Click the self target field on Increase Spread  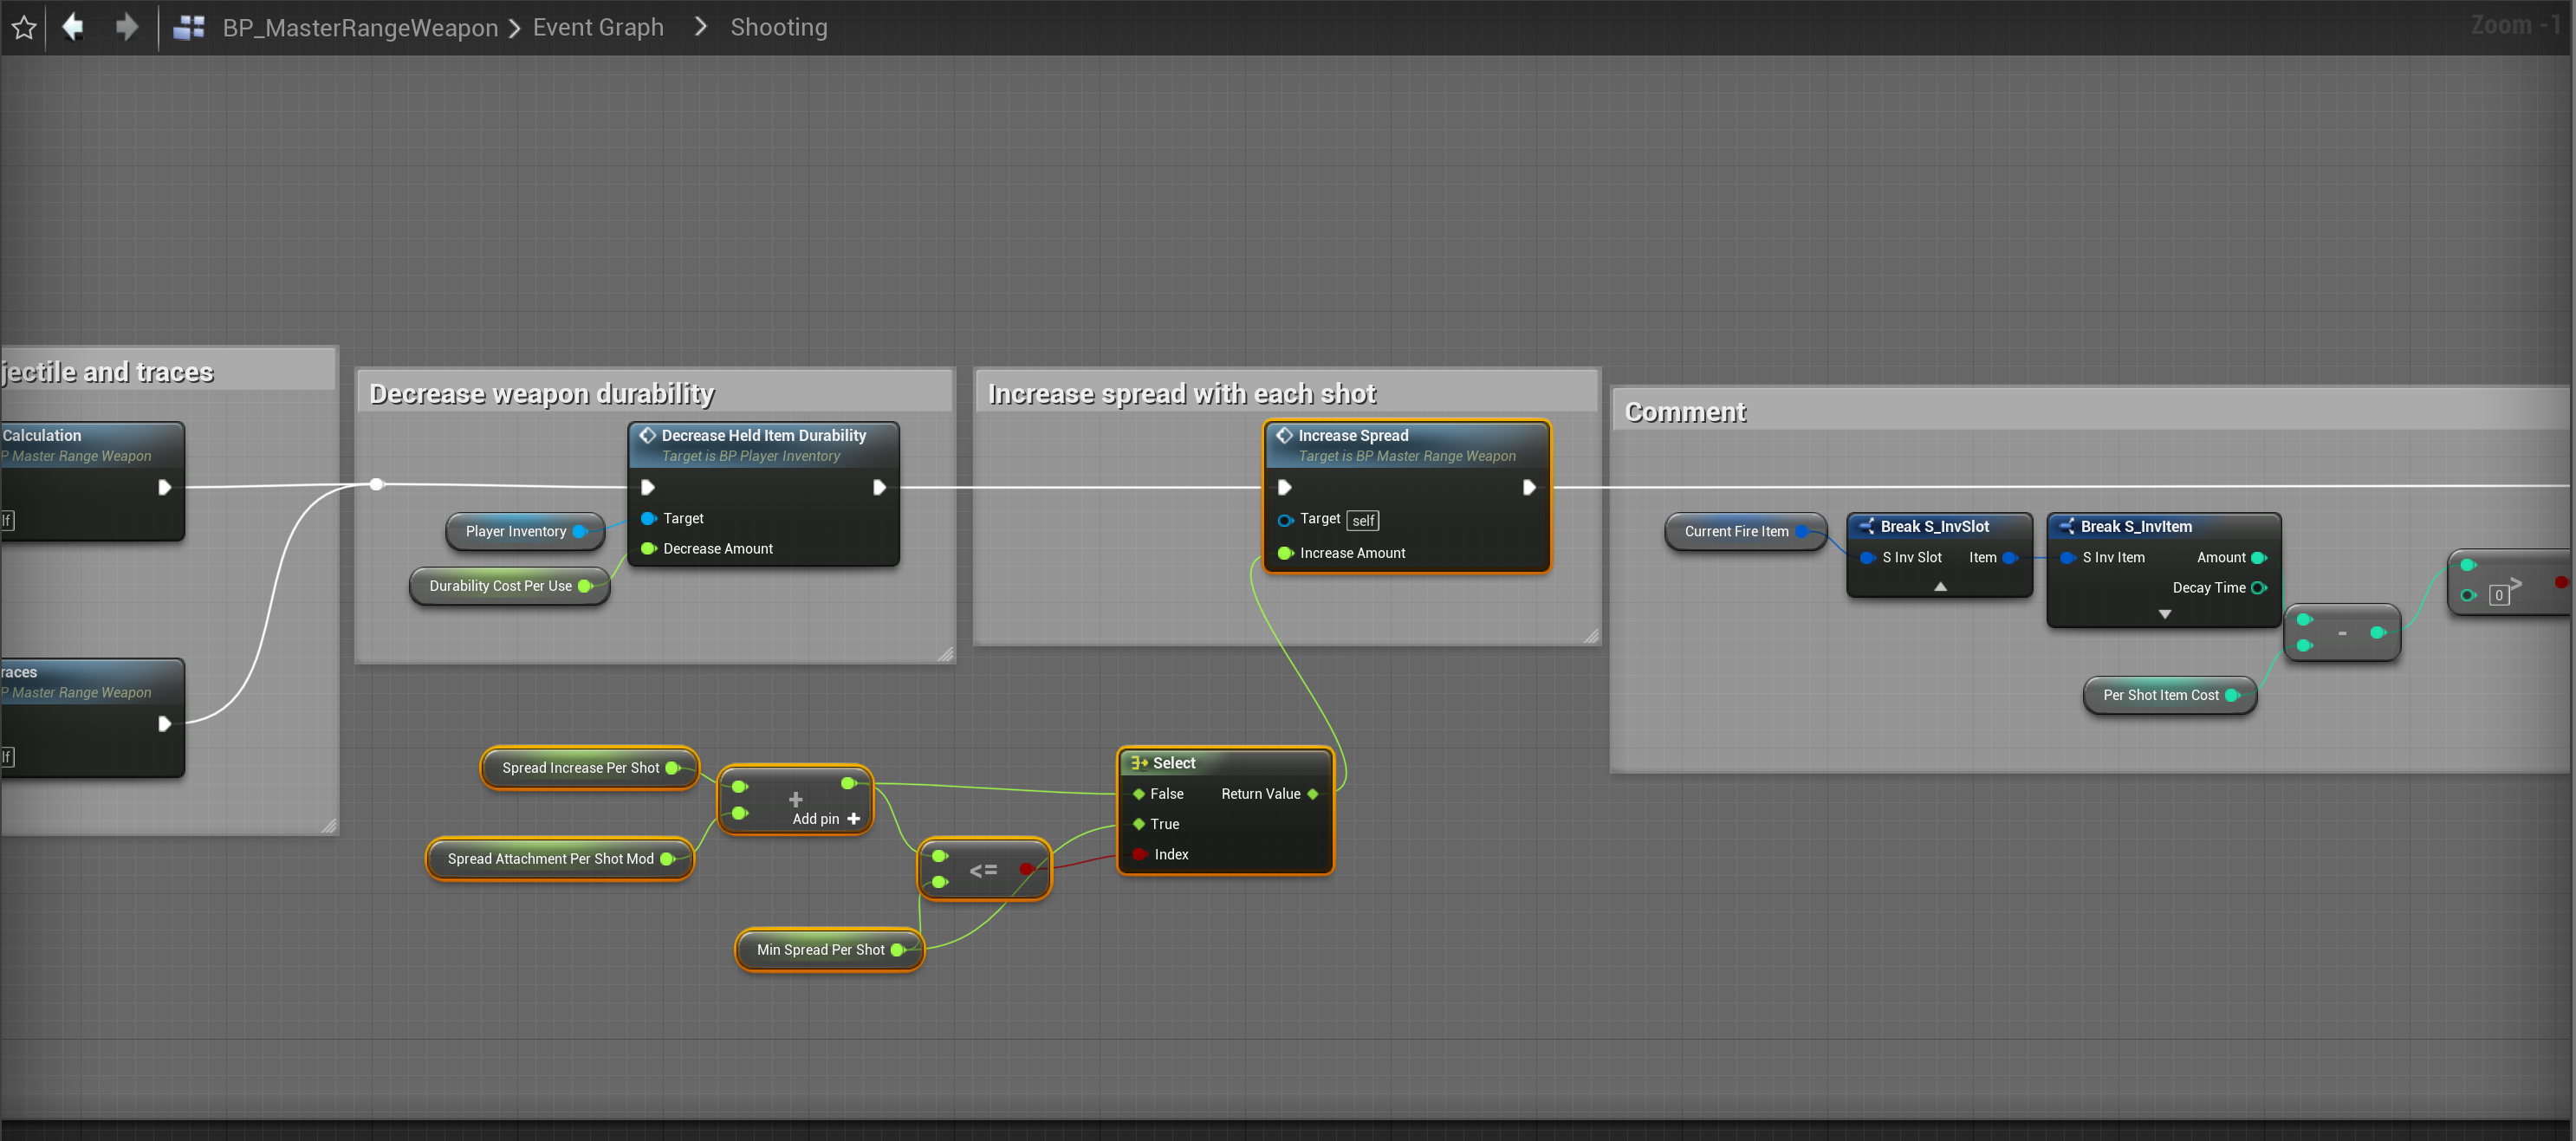[x=1363, y=521]
